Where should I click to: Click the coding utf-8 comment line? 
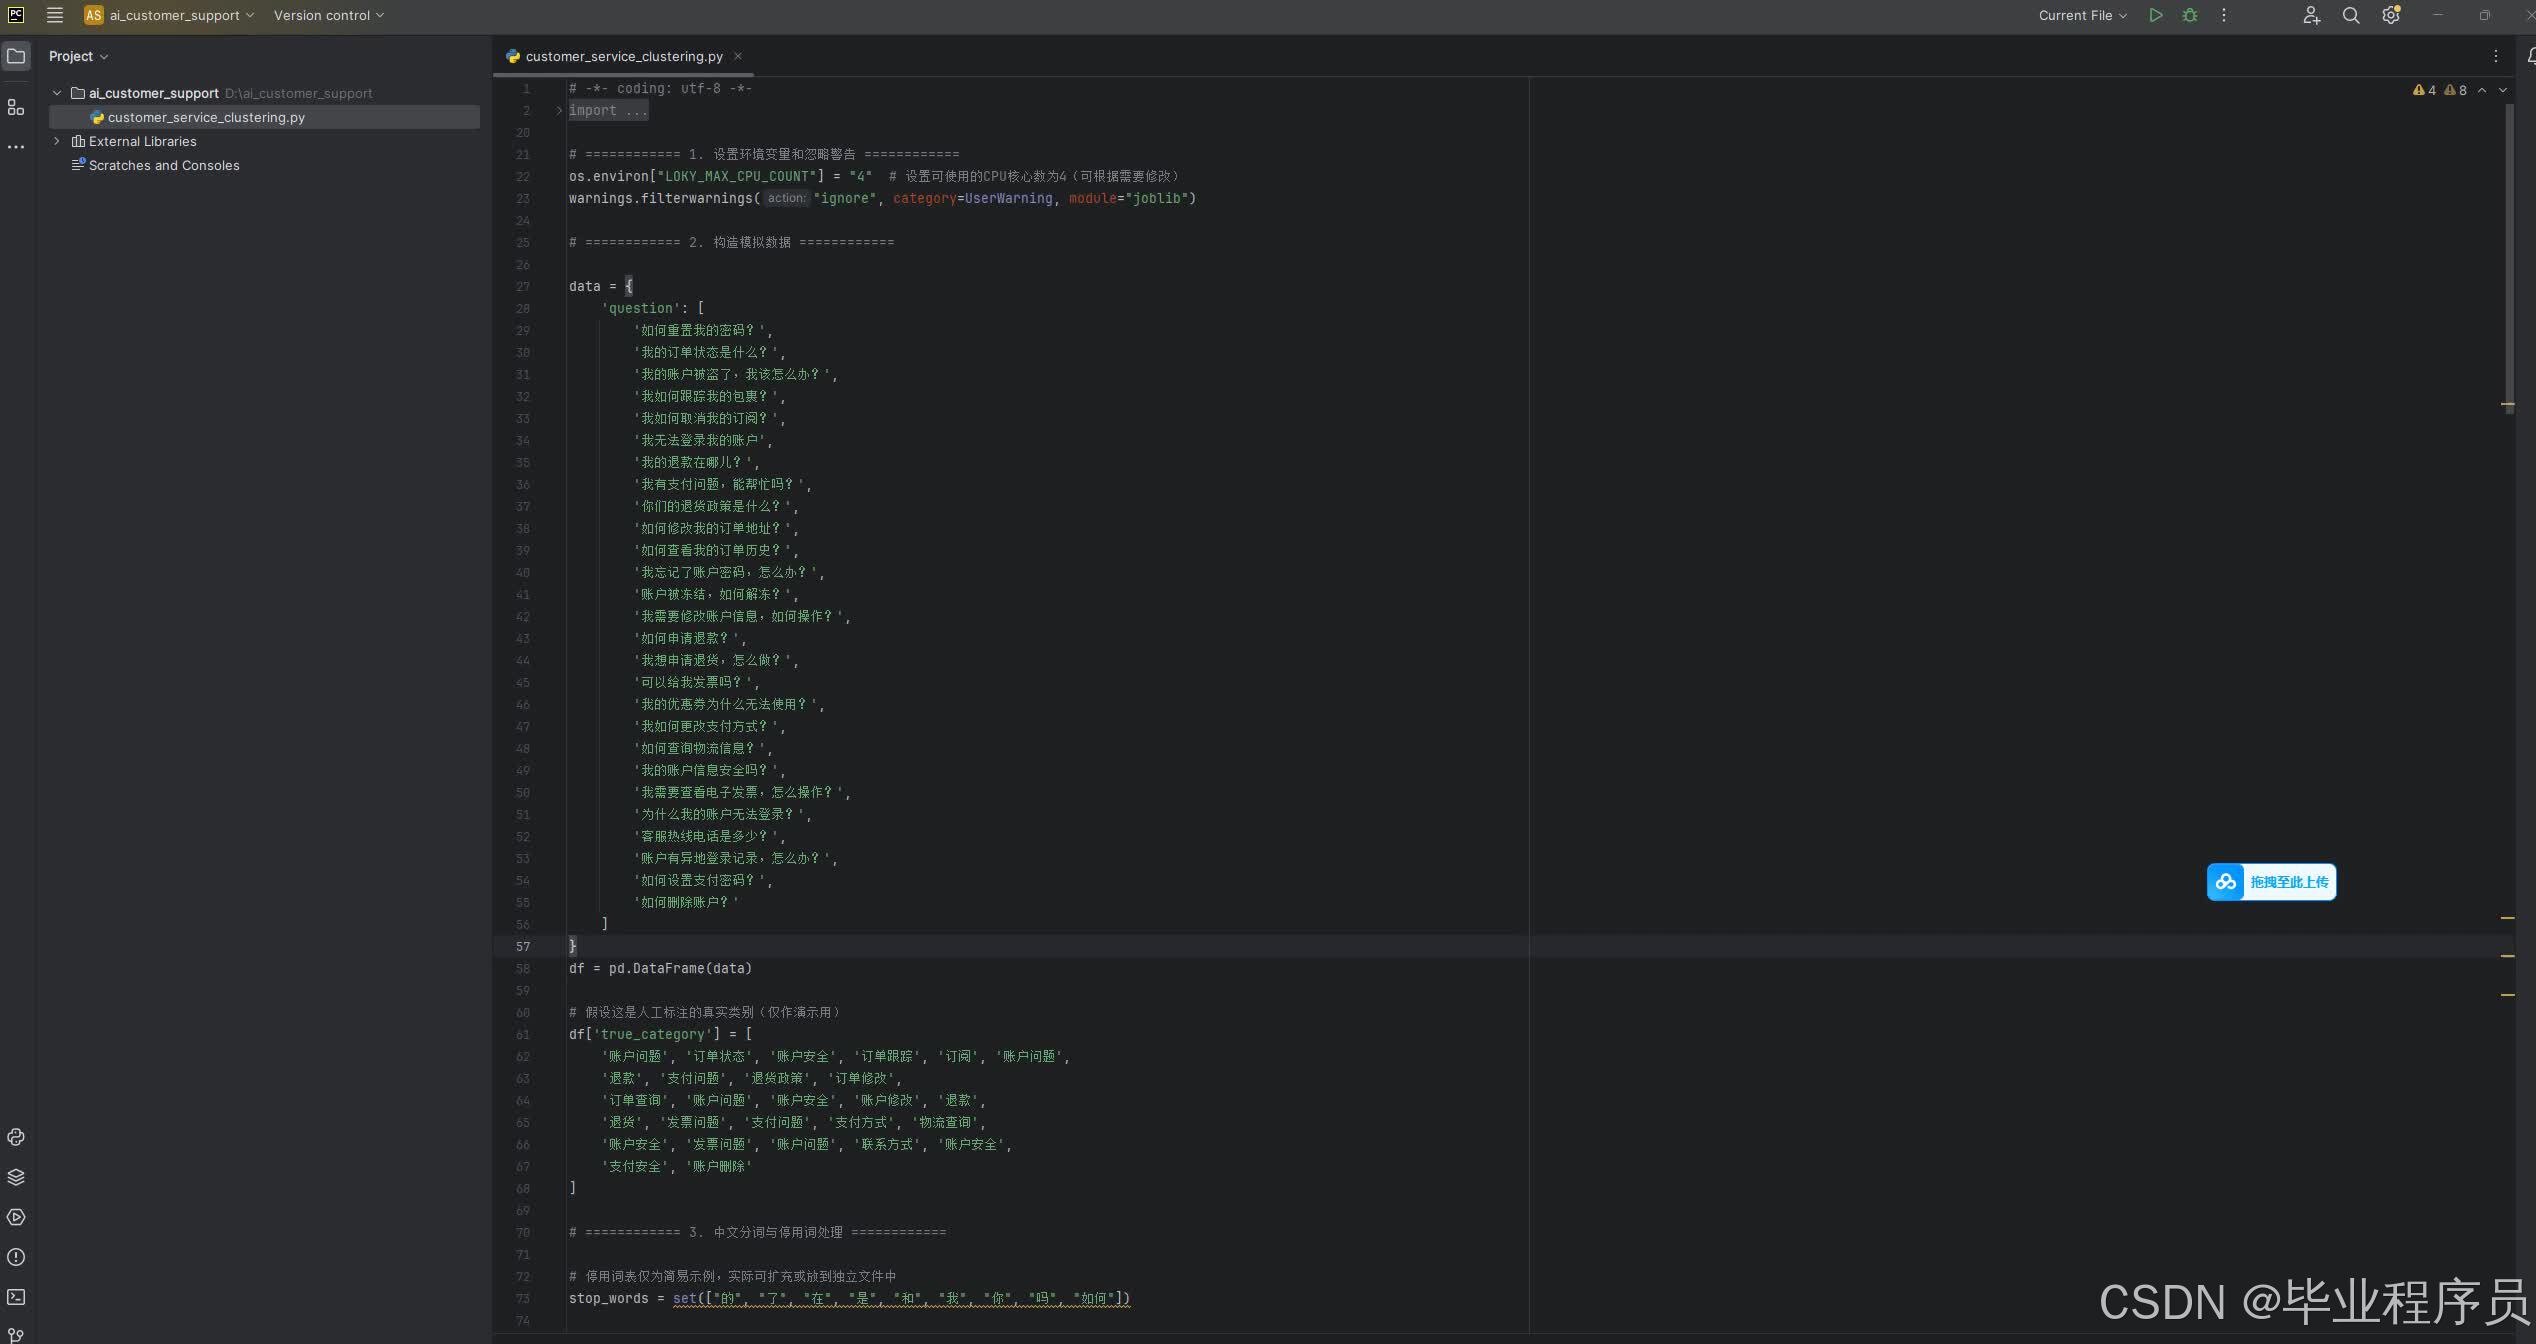pyautogui.click(x=660, y=88)
